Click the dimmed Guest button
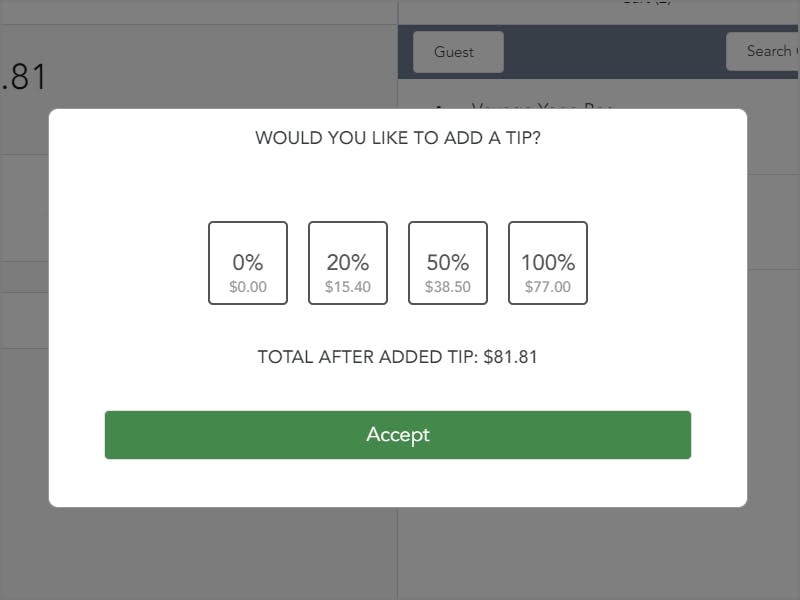The image size is (800, 600). coord(458,52)
